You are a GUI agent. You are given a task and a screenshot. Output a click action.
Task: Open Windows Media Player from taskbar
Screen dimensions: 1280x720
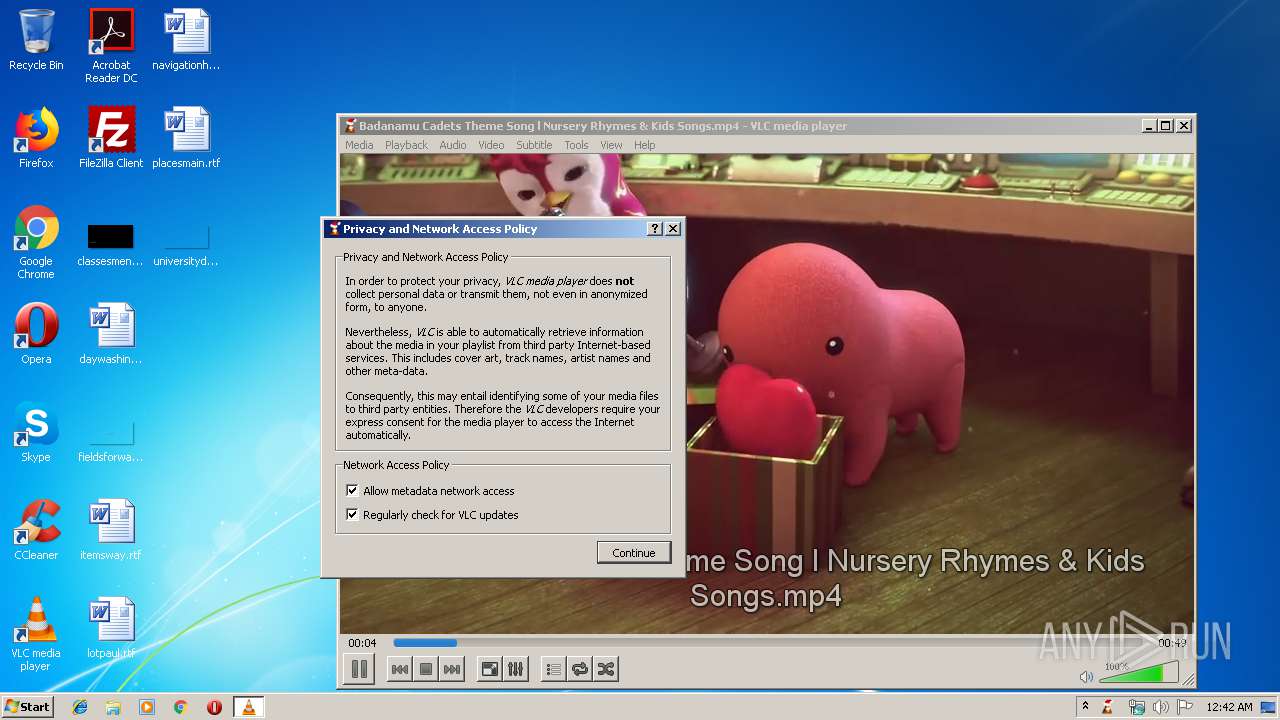[x=147, y=707]
